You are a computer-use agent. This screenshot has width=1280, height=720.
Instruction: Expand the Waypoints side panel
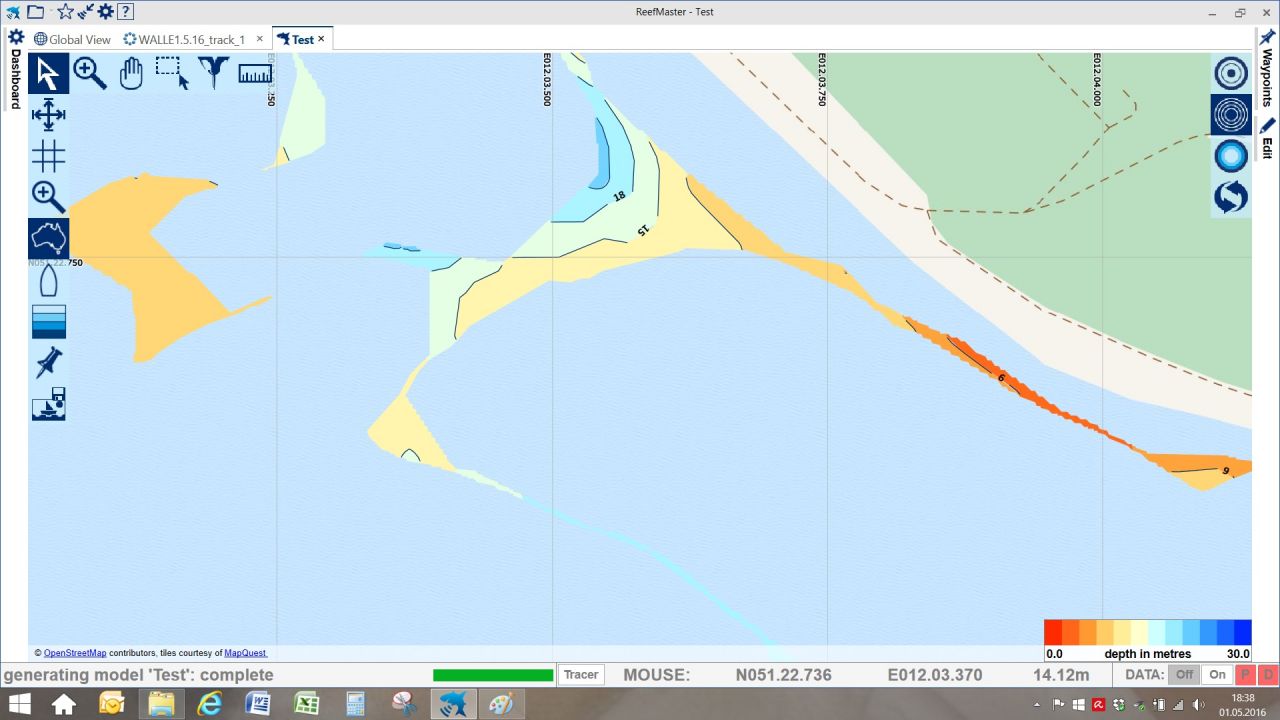click(1266, 72)
